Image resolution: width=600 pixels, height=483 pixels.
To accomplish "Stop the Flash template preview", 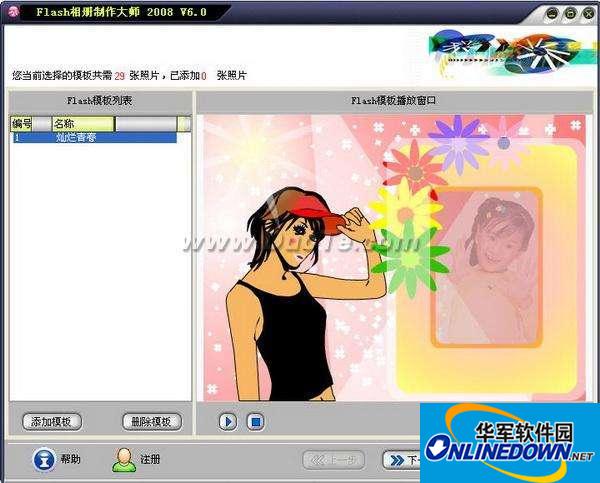I will pos(255,422).
